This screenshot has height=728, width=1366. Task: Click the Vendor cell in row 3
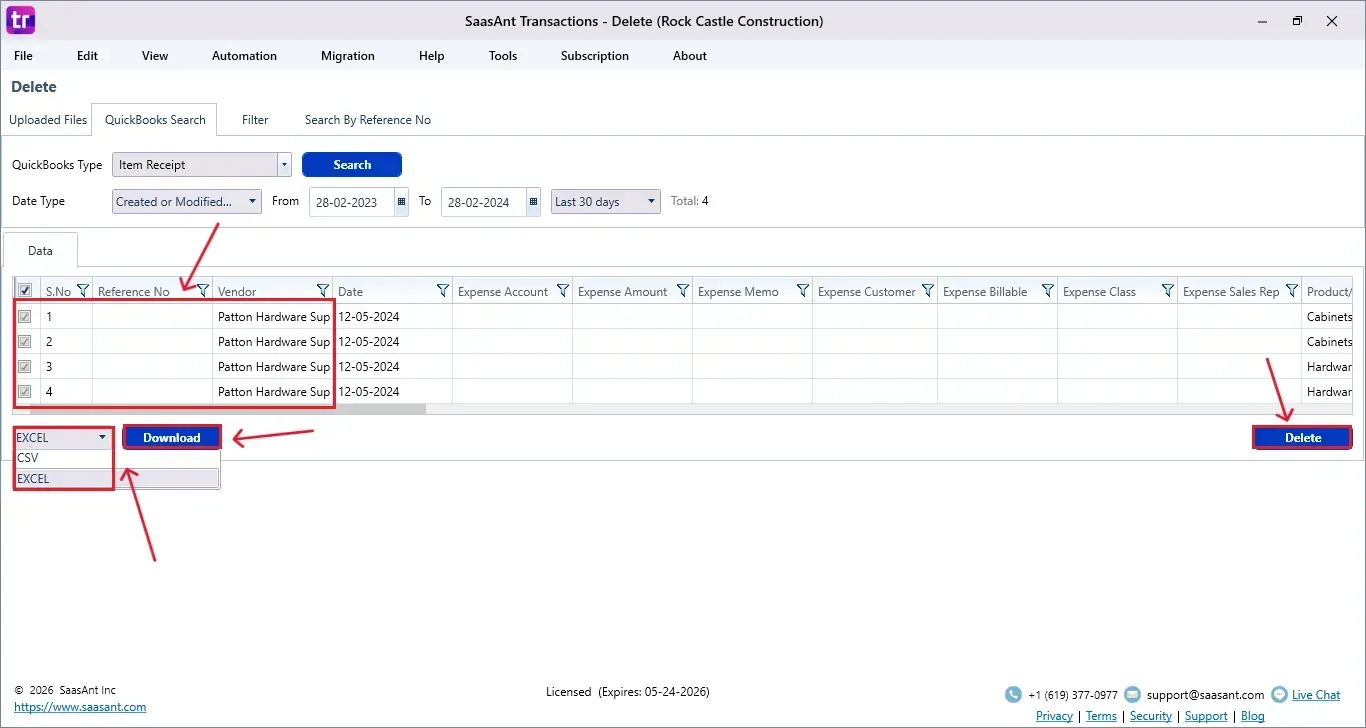click(x=273, y=366)
